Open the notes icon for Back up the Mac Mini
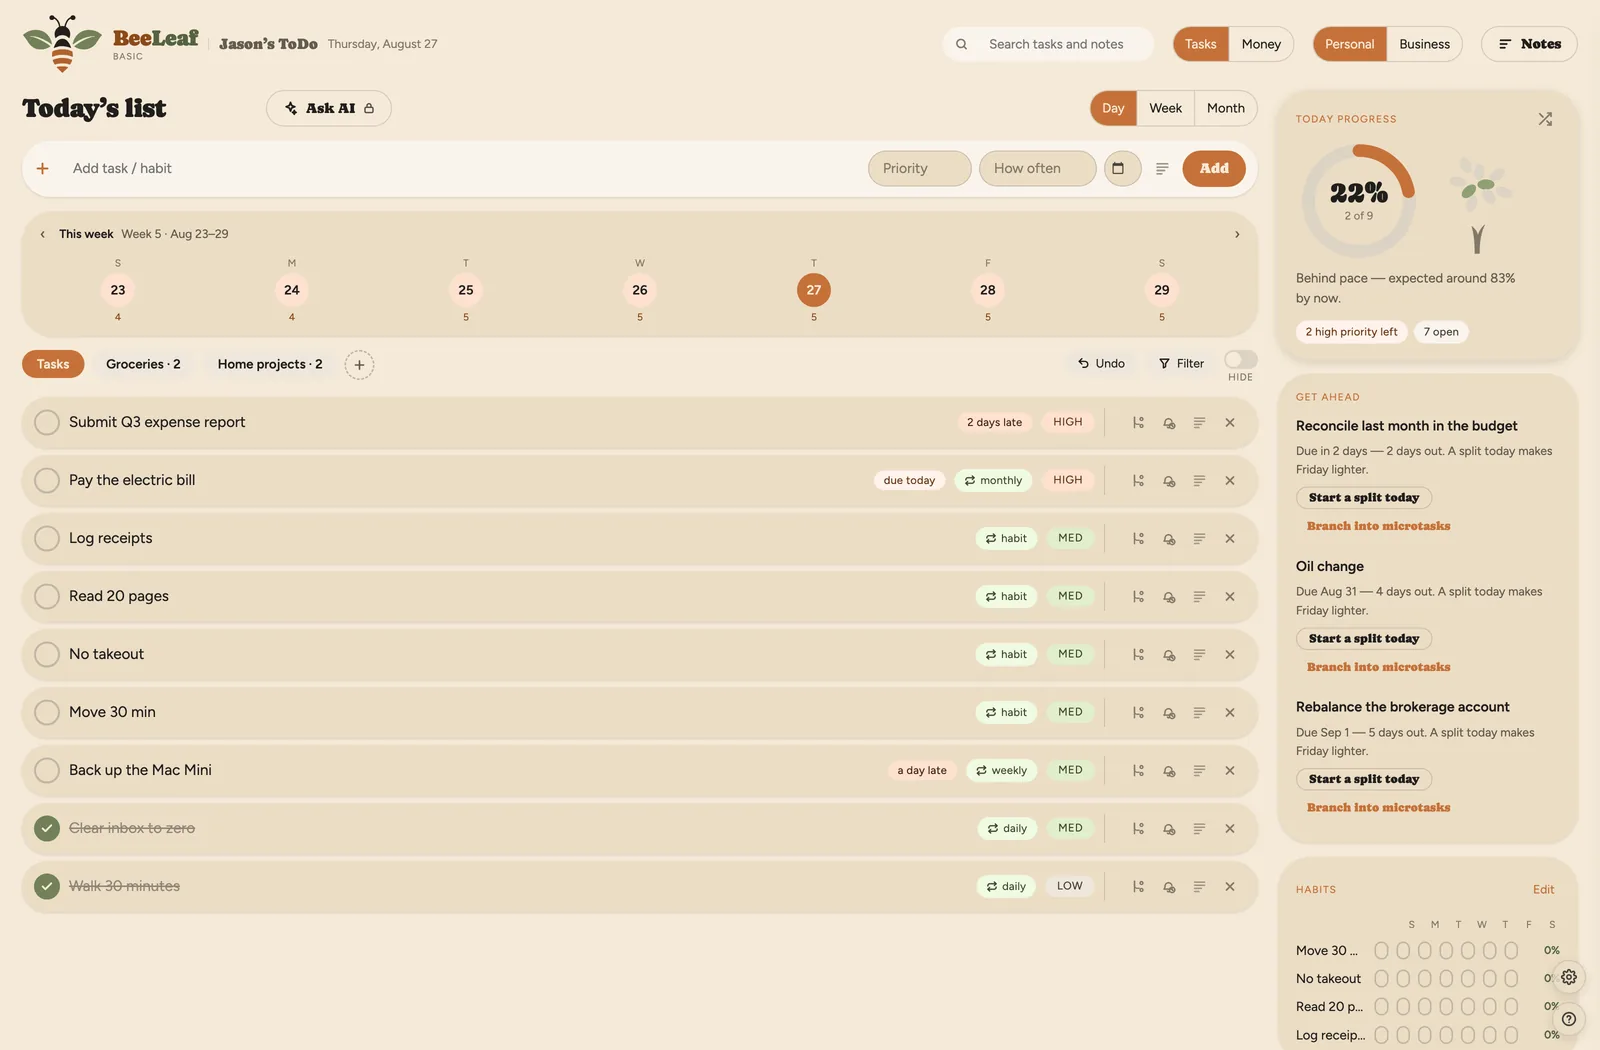 pyautogui.click(x=1199, y=771)
